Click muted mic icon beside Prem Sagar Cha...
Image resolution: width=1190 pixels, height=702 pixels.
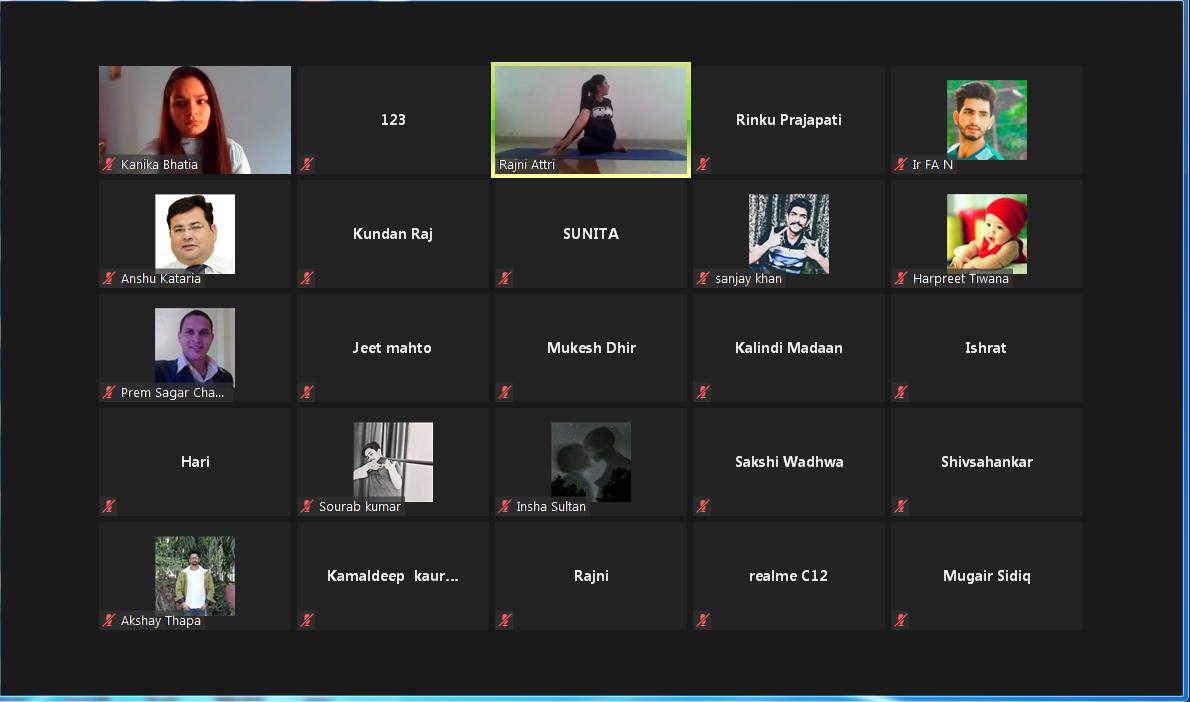tap(109, 392)
